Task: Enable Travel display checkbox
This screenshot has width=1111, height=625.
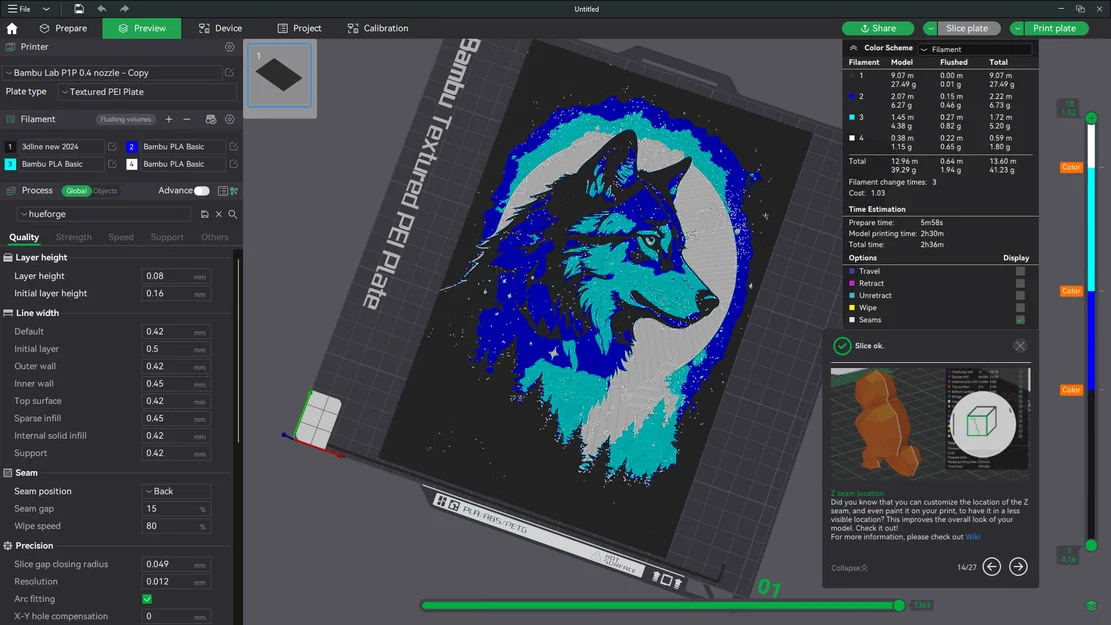Action: click(1020, 271)
